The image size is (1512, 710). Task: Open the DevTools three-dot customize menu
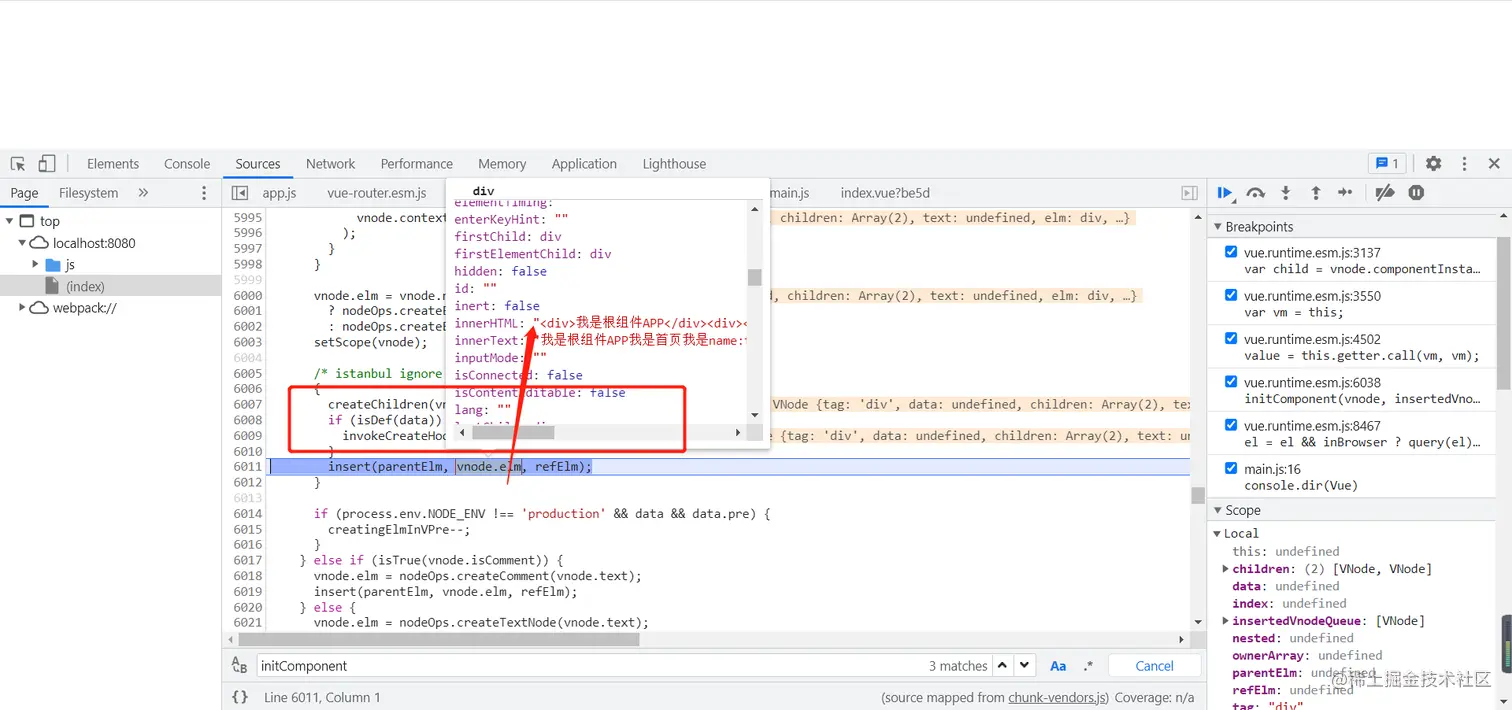tap(1464, 164)
